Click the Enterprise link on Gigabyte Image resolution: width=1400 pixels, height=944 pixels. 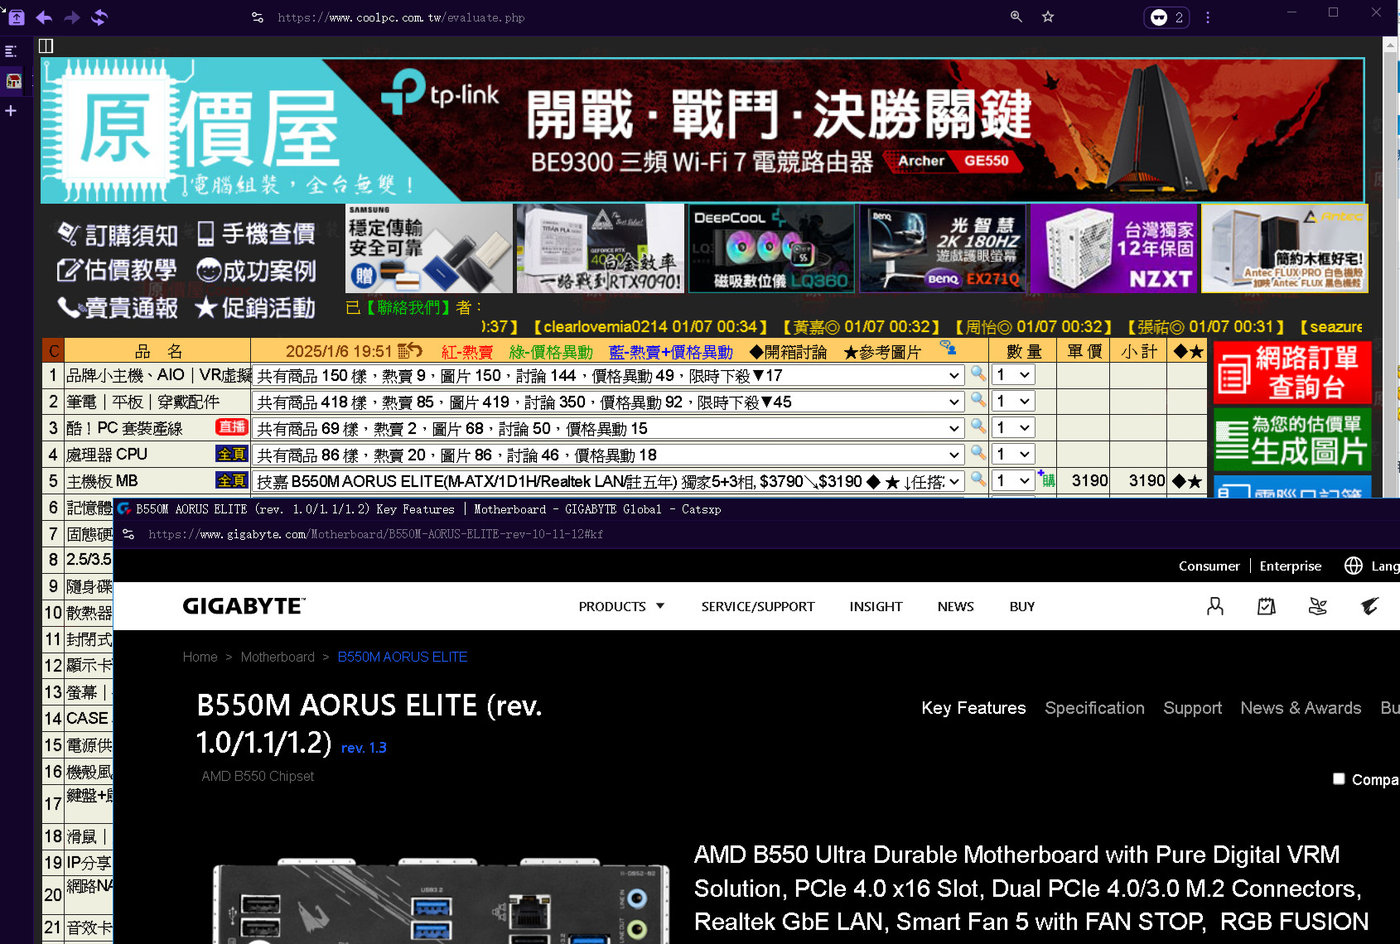pos(1290,566)
